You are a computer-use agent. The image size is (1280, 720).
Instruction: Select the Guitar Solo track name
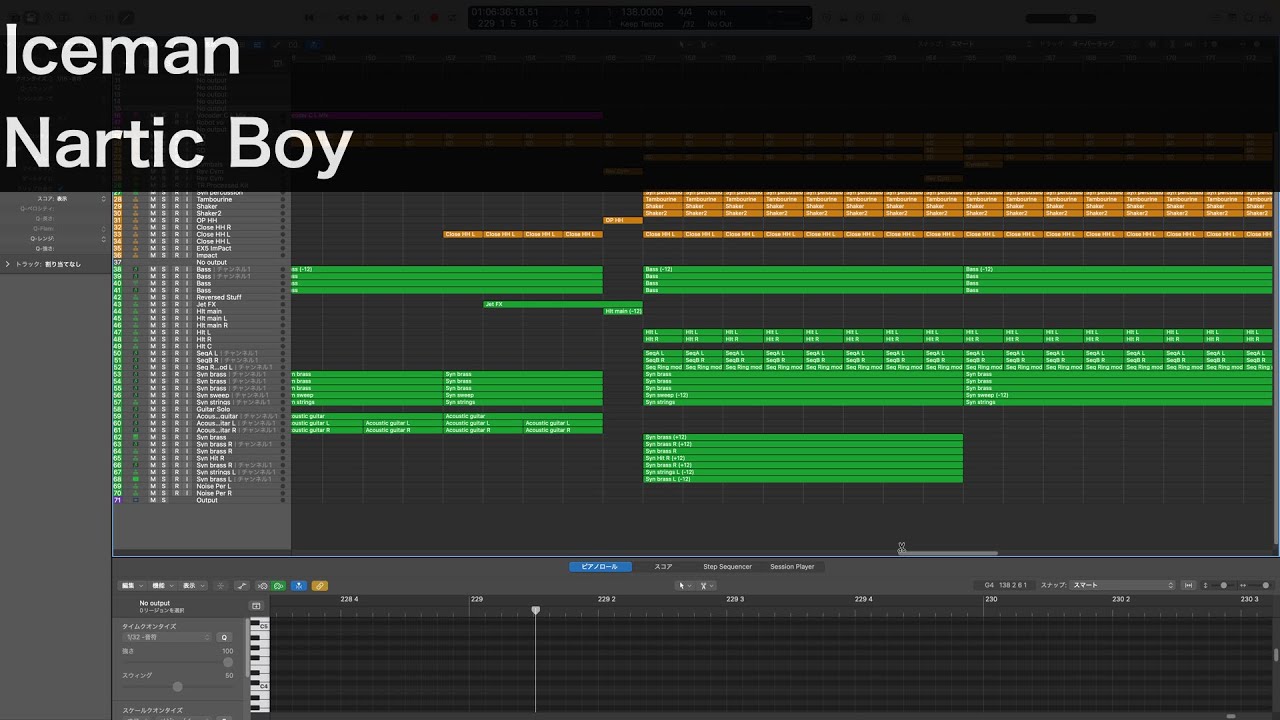(212, 409)
